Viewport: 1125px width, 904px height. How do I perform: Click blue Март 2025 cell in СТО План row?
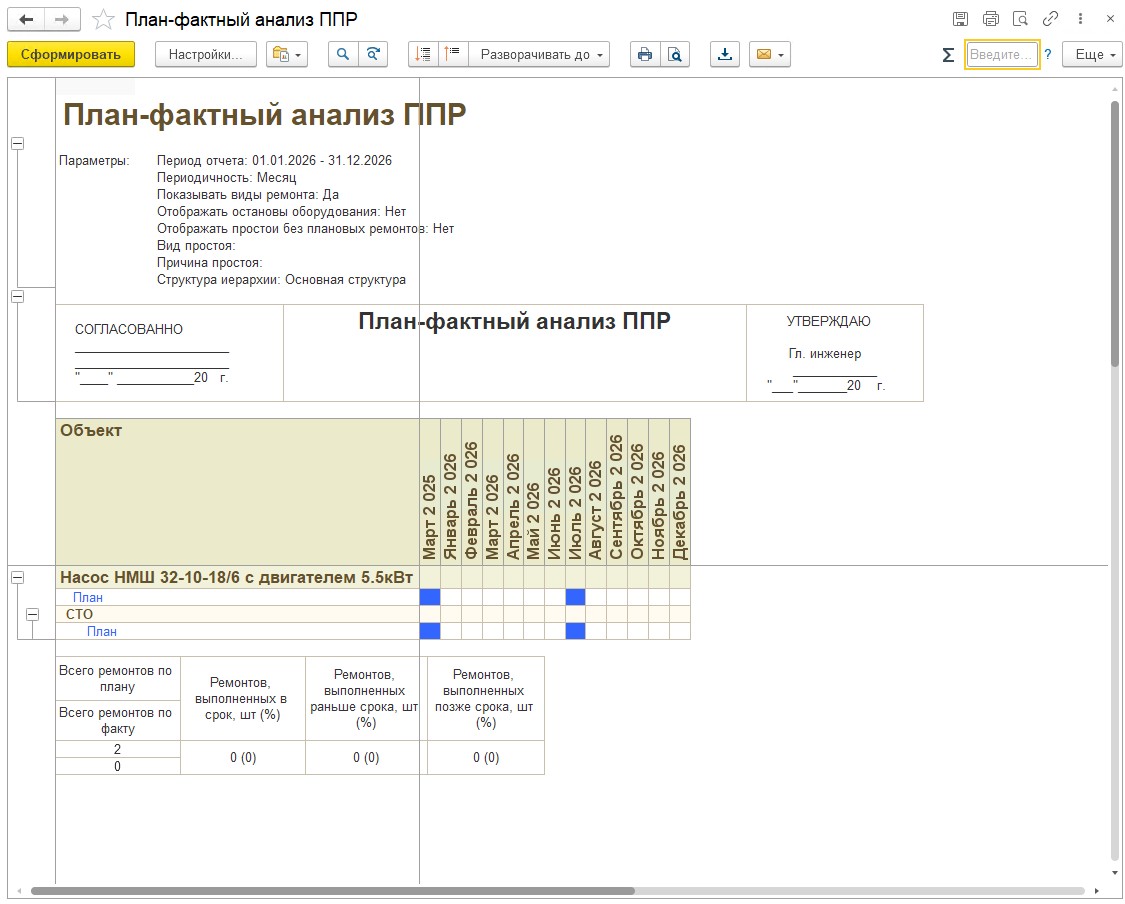430,631
